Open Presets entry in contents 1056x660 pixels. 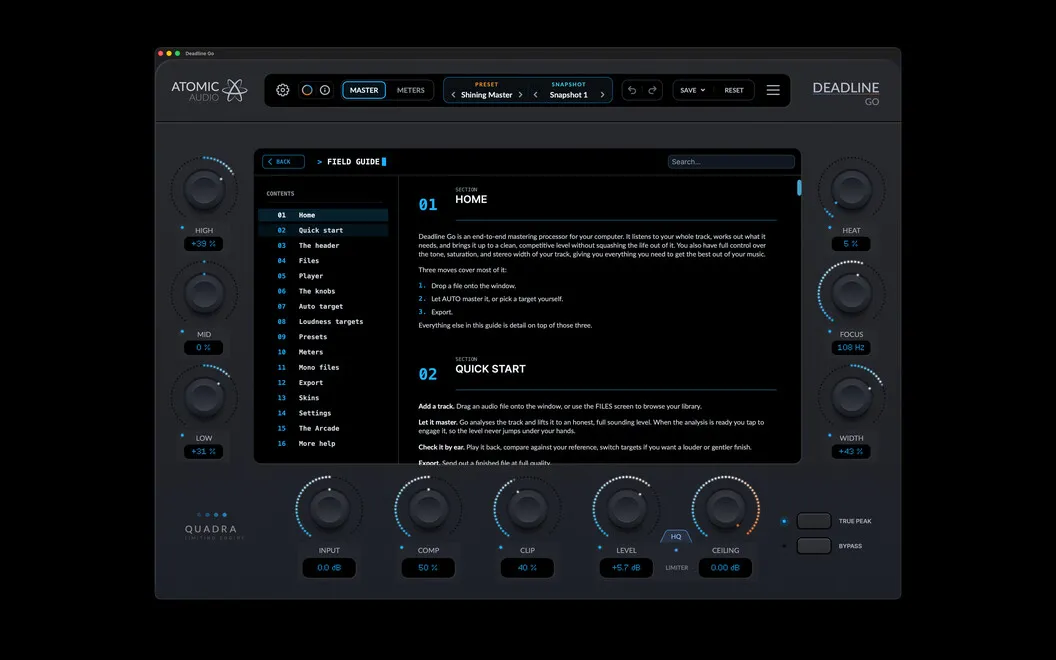[x=323, y=337]
